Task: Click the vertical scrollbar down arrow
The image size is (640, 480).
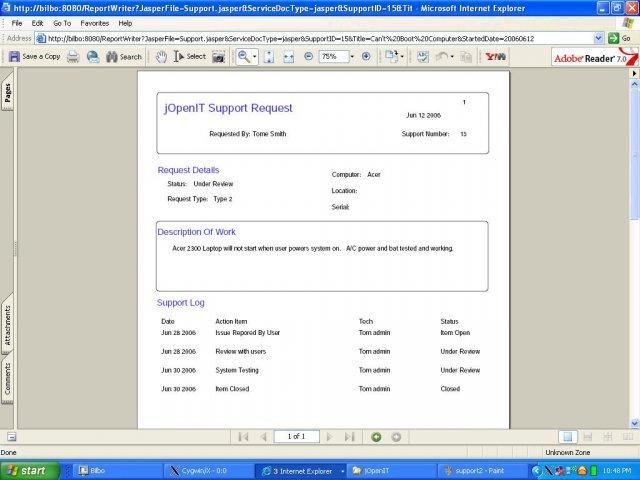Action: 634,423
